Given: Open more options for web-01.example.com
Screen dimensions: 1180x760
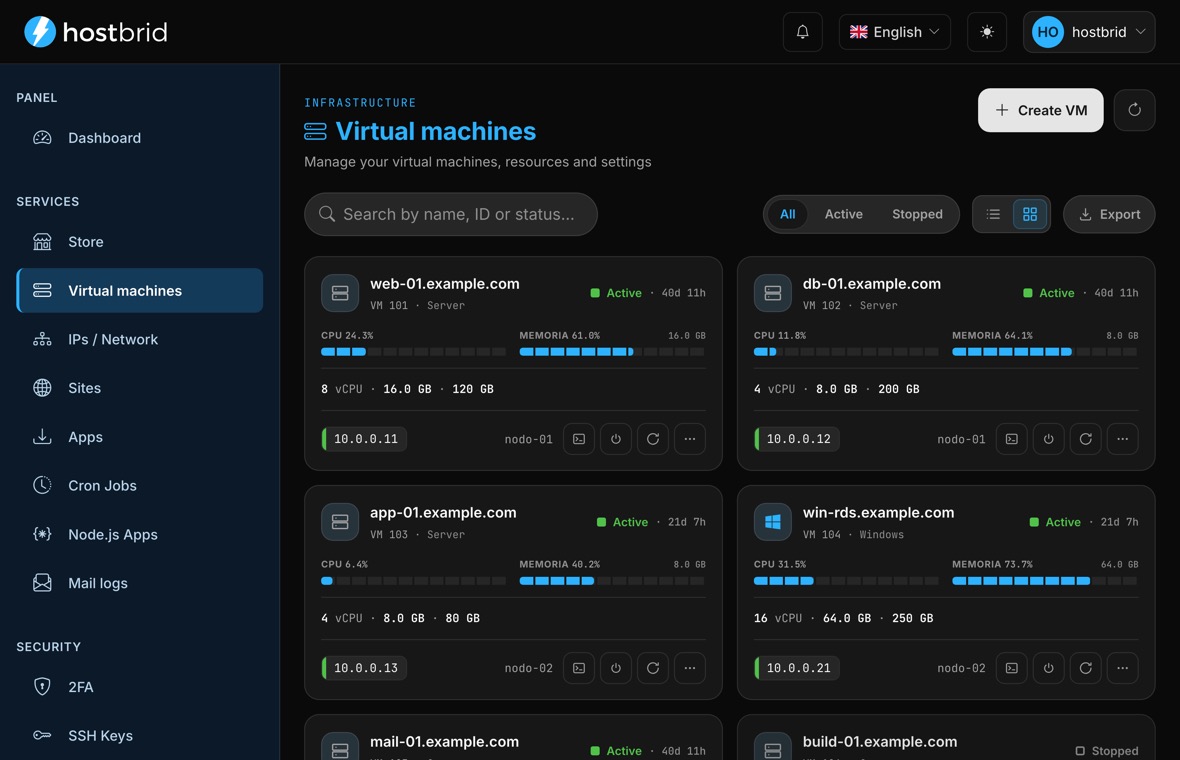Looking at the screenshot, I should [689, 439].
